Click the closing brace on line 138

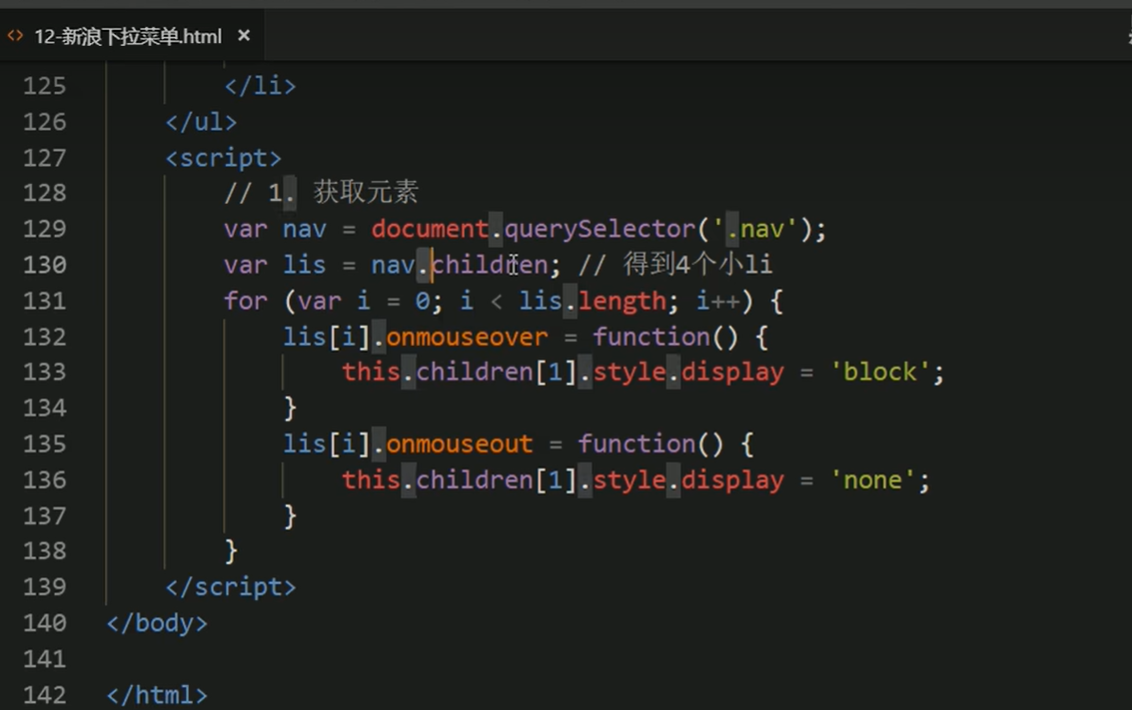(231, 551)
